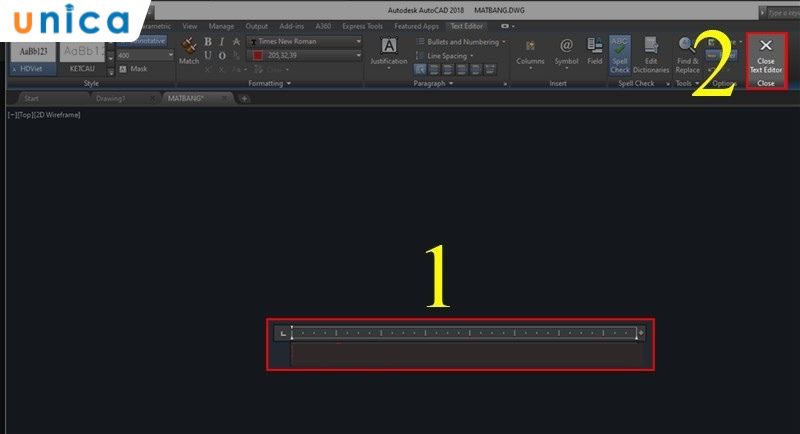Viewport: 800px width, 434px height.
Task: Click the ribbon minimize toggle button
Action: [x=507, y=26]
